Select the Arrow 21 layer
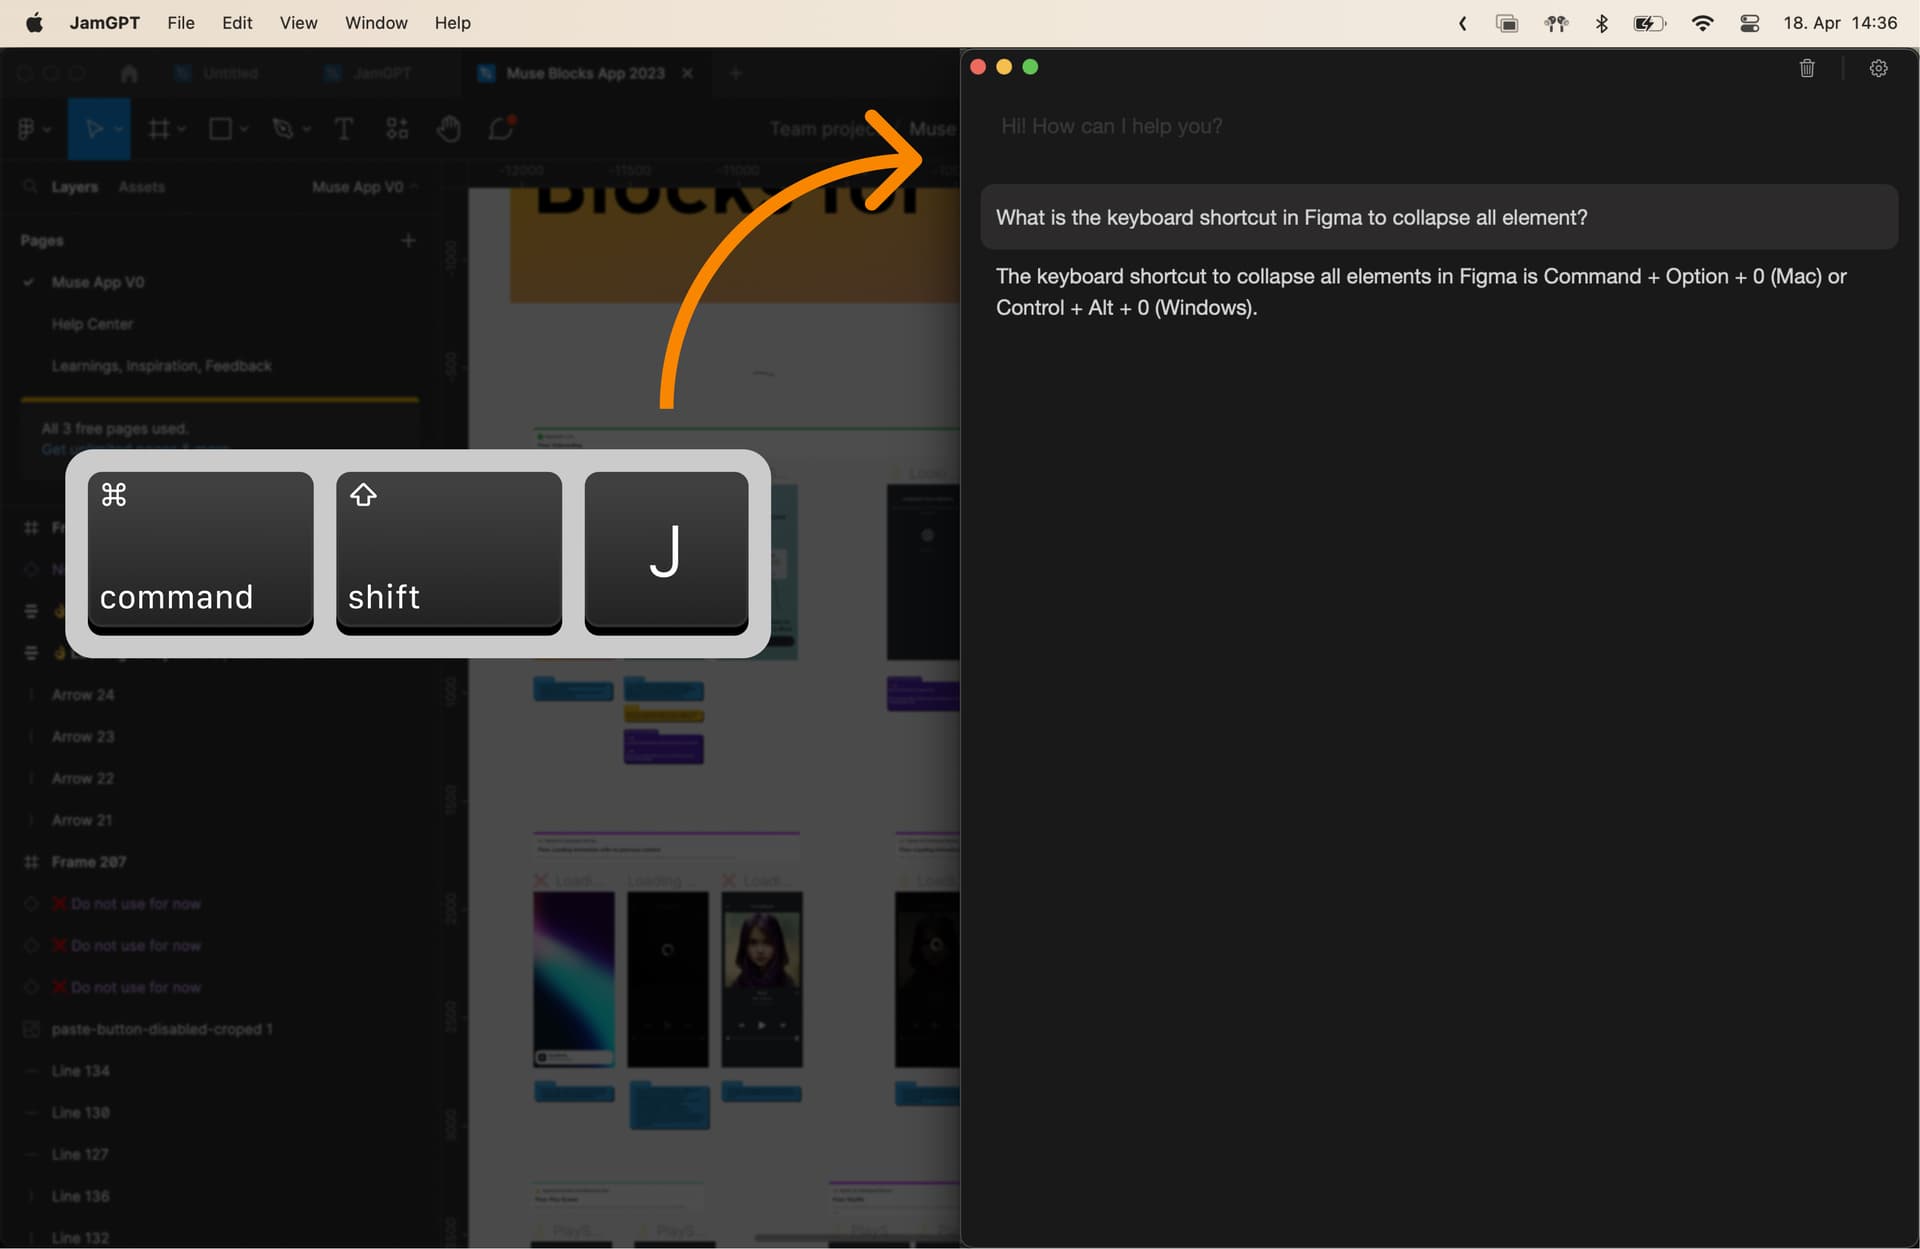The height and width of the screenshot is (1249, 1920). pos(82,820)
